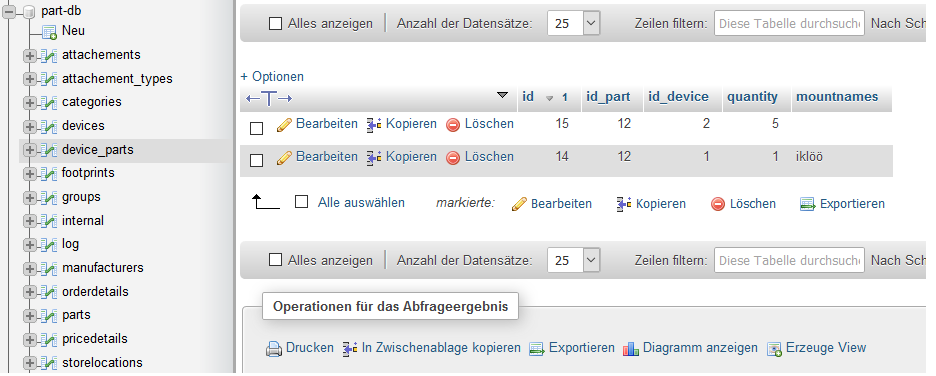Viewport: 936px width, 376px height.
Task: Click the copy icon for row id 14
Action: tap(374, 158)
